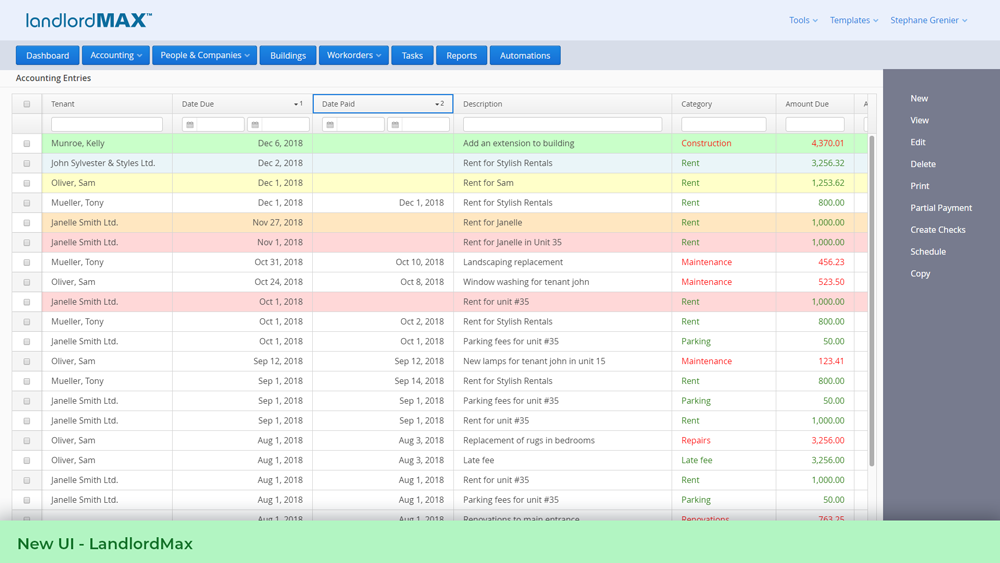Open the Date Due start calendar picker
1000x563 pixels.
coord(190,125)
